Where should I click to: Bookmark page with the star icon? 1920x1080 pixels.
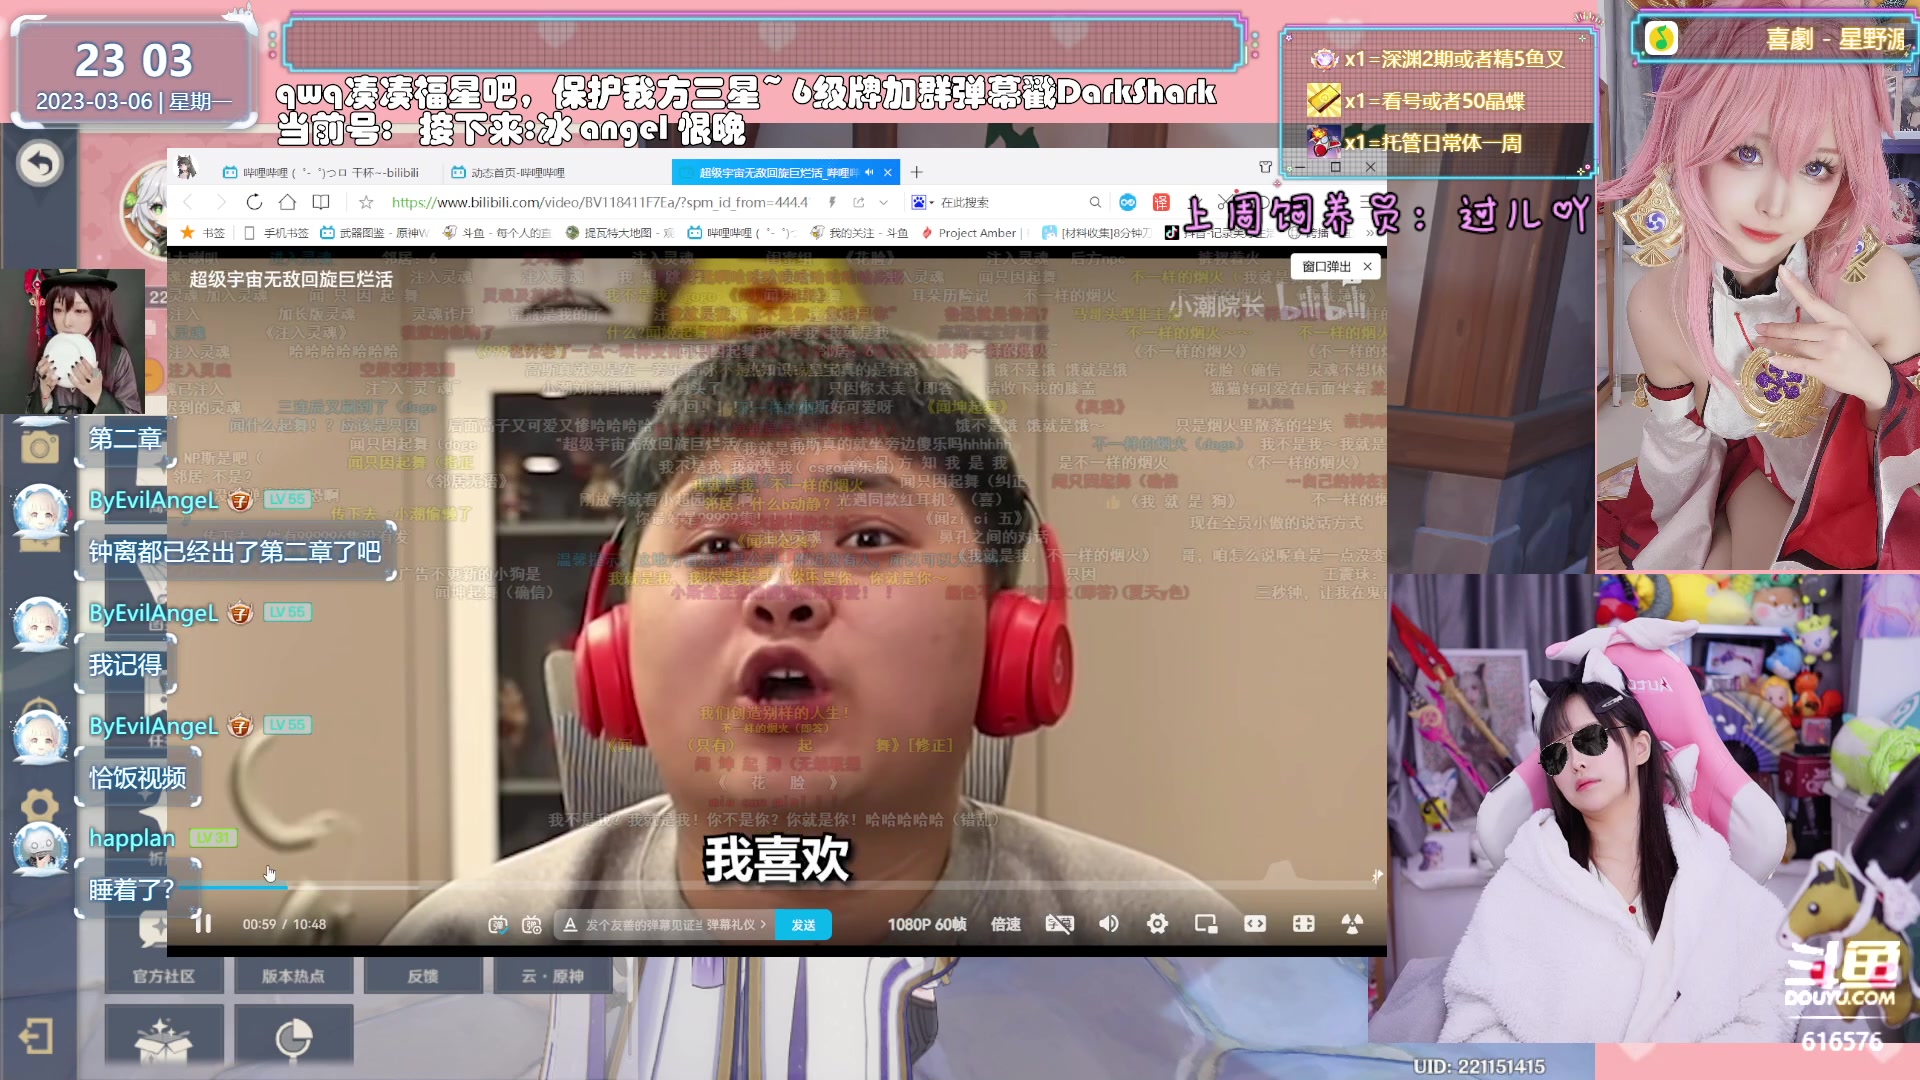point(366,202)
